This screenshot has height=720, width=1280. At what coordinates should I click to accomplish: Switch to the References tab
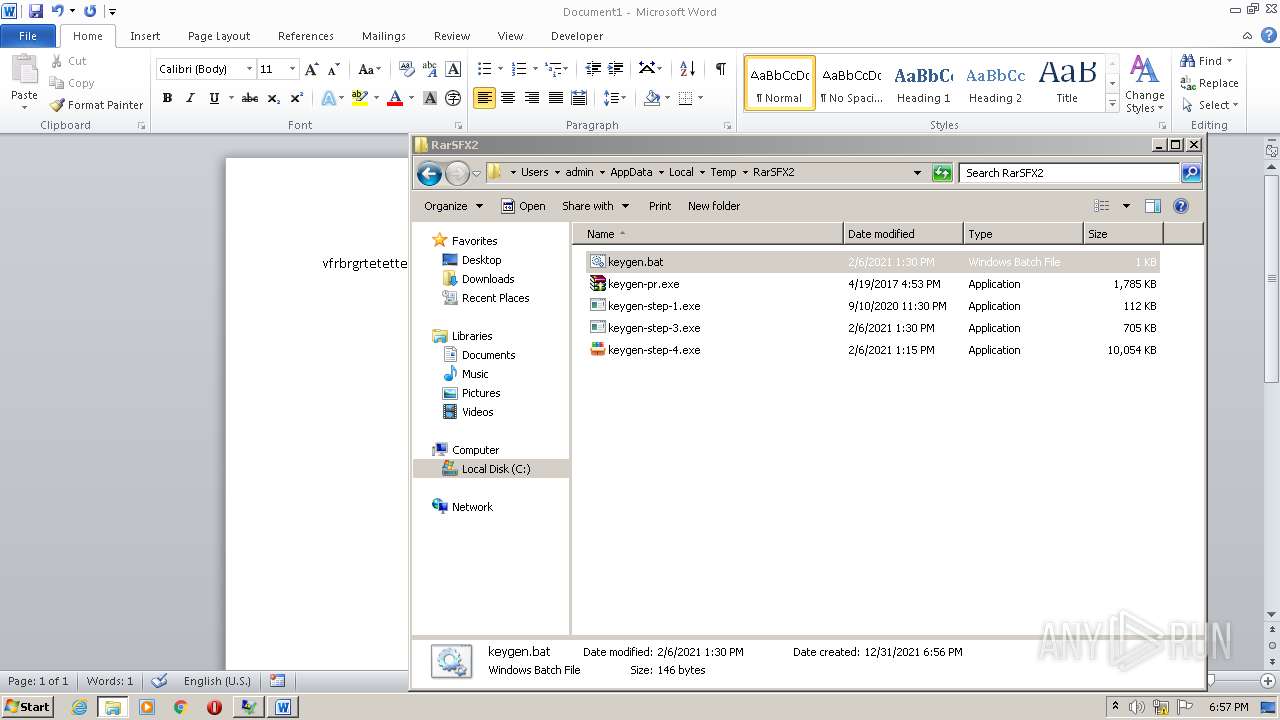point(306,36)
